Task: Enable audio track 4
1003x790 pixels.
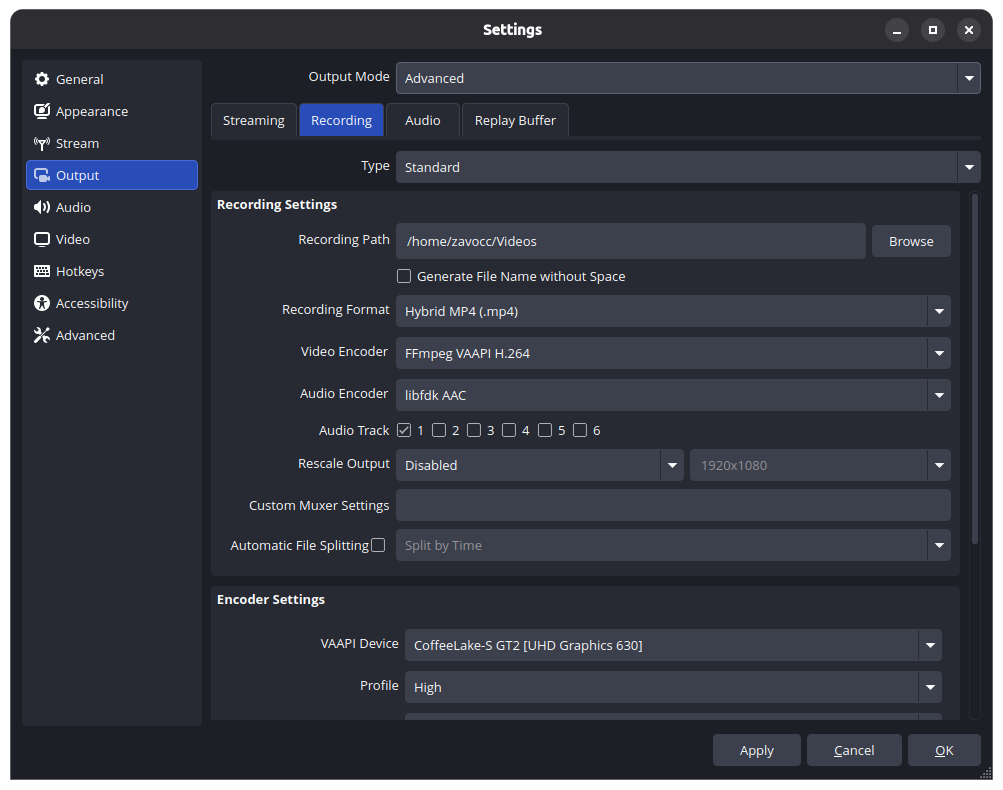Action: pyautogui.click(x=509, y=430)
